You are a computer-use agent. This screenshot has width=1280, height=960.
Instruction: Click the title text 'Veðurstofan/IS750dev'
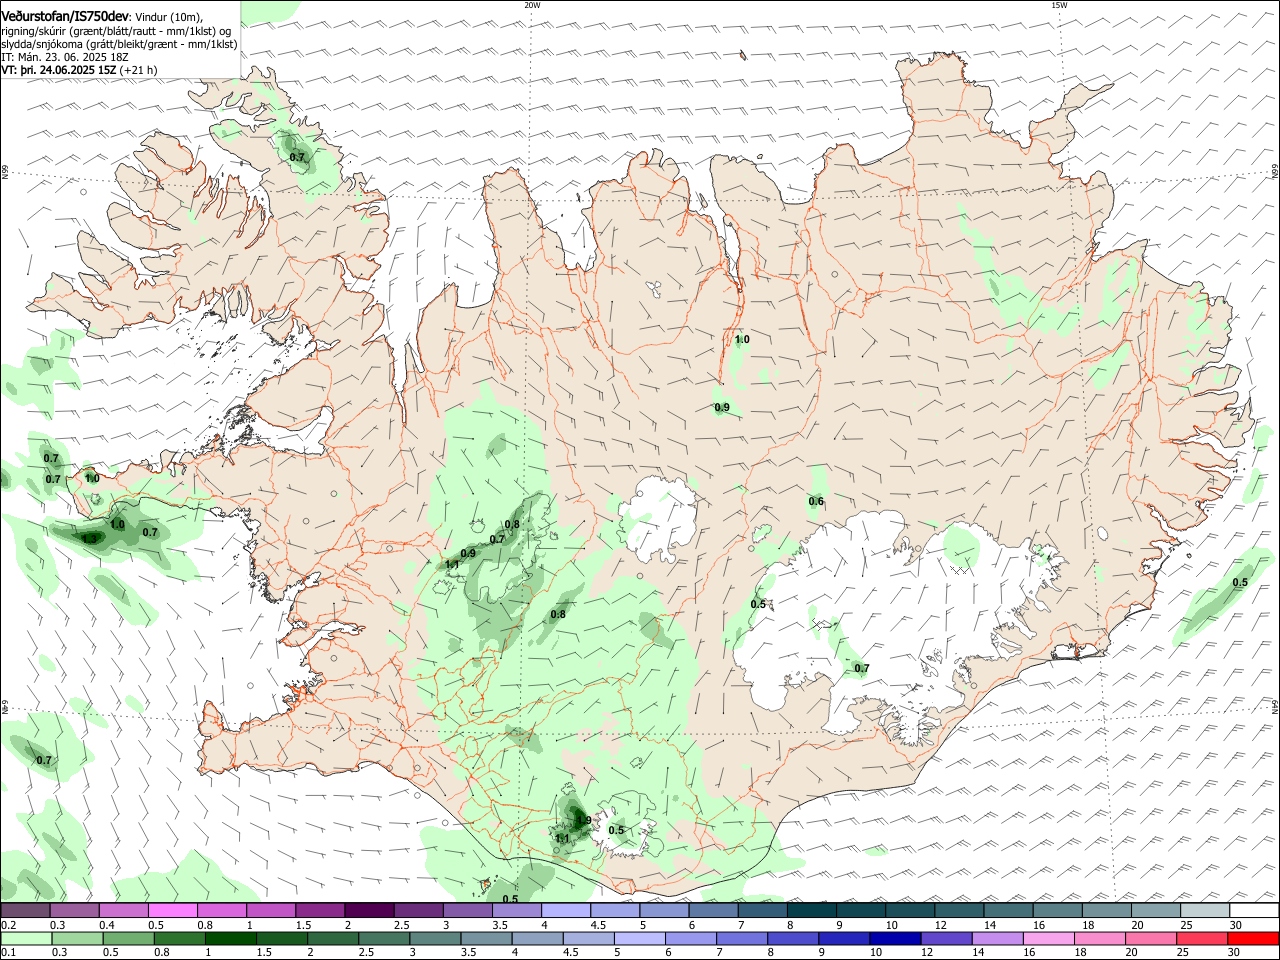65,17
